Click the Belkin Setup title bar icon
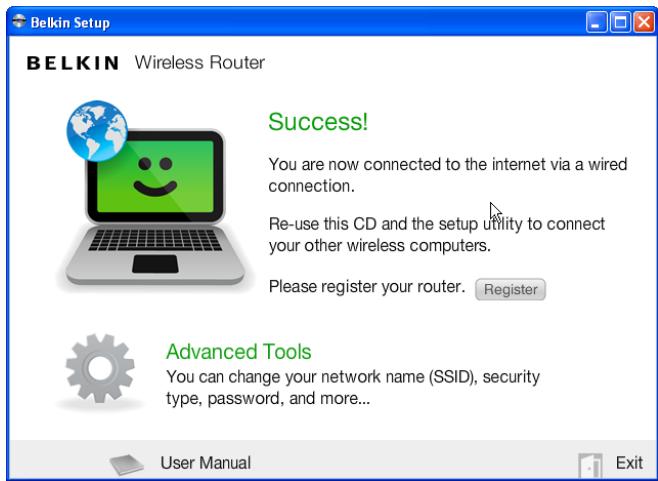The width and height of the screenshot is (658, 481). tap(19, 21)
